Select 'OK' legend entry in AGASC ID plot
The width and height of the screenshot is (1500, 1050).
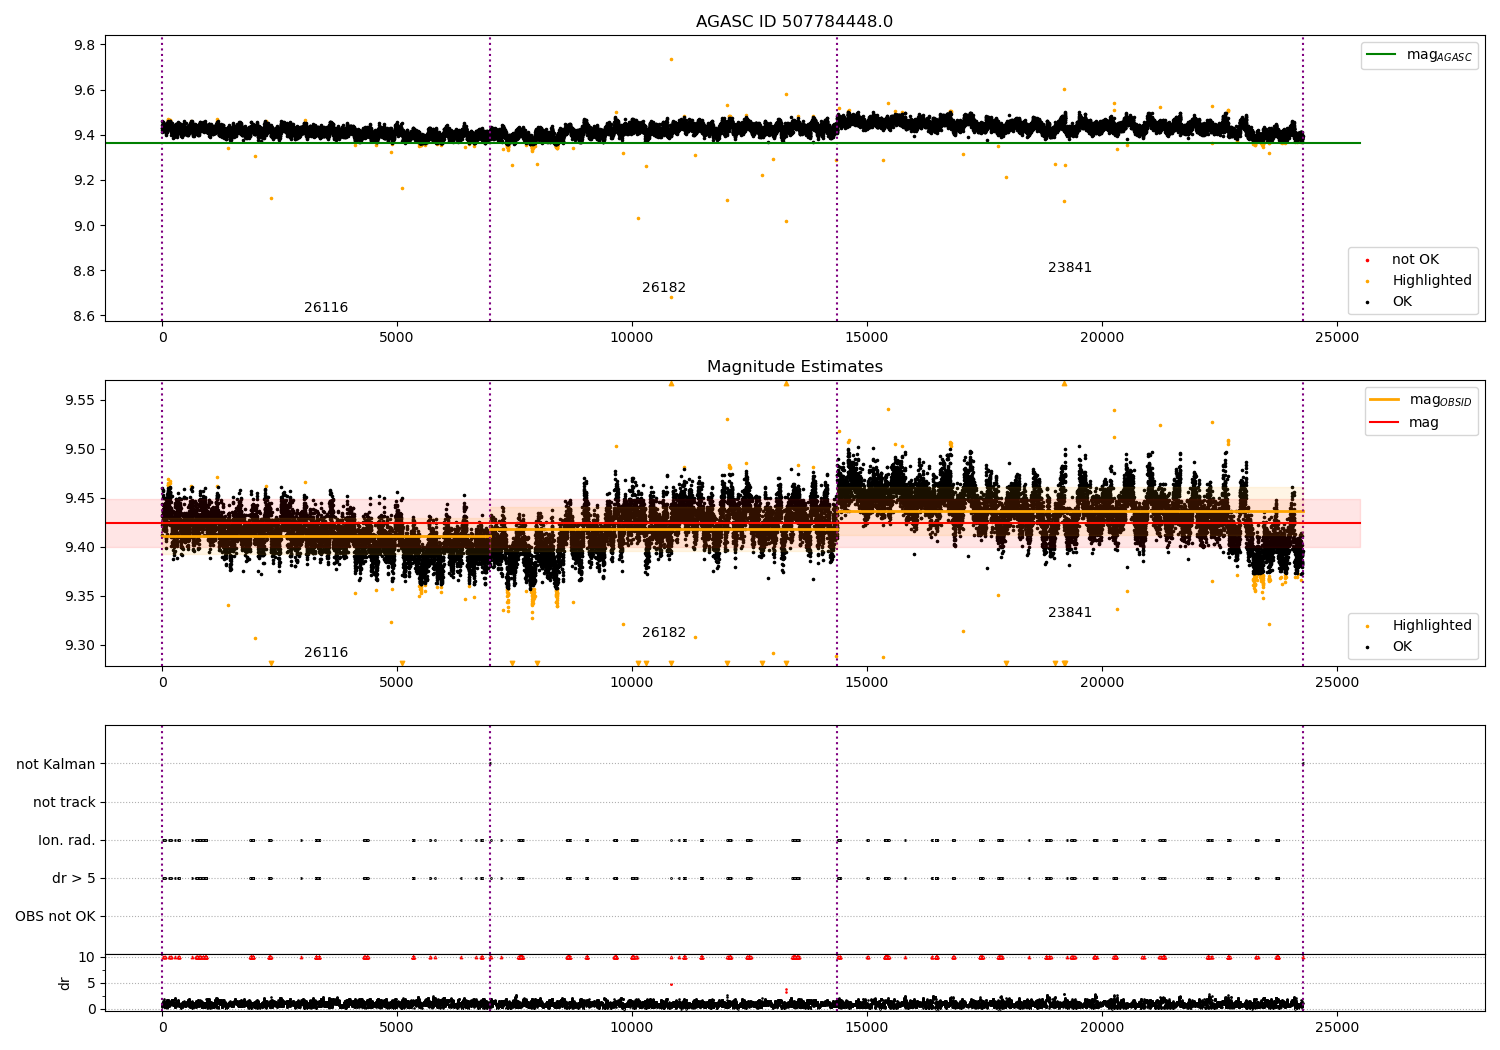[x=1402, y=302]
